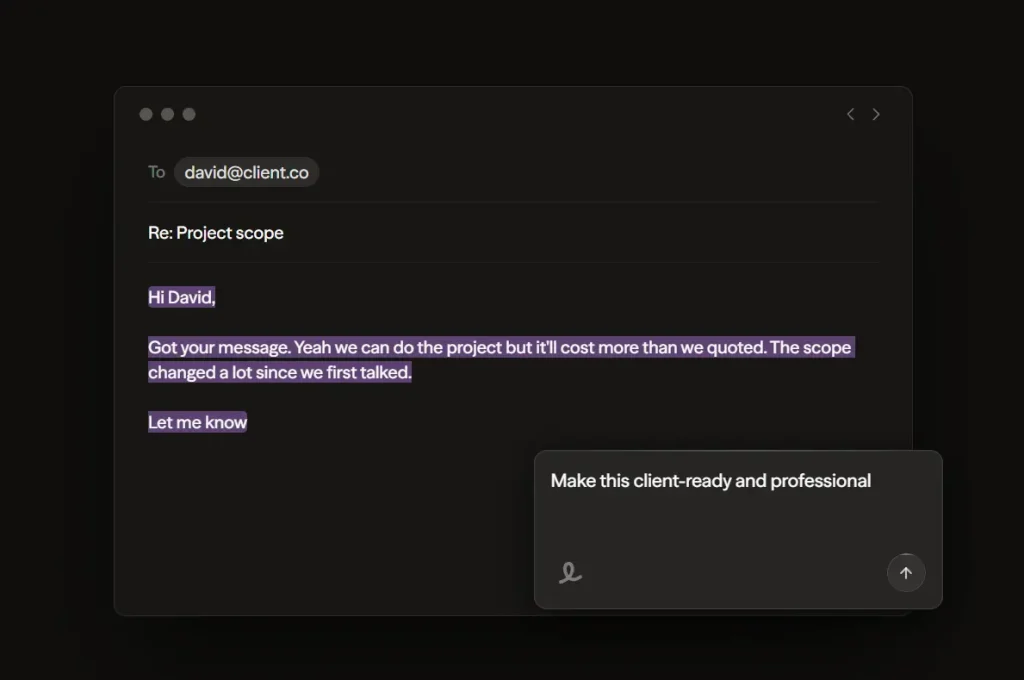Click the "Hi David," greeting line
Image resolution: width=1024 pixels, height=680 pixels.
182,297
